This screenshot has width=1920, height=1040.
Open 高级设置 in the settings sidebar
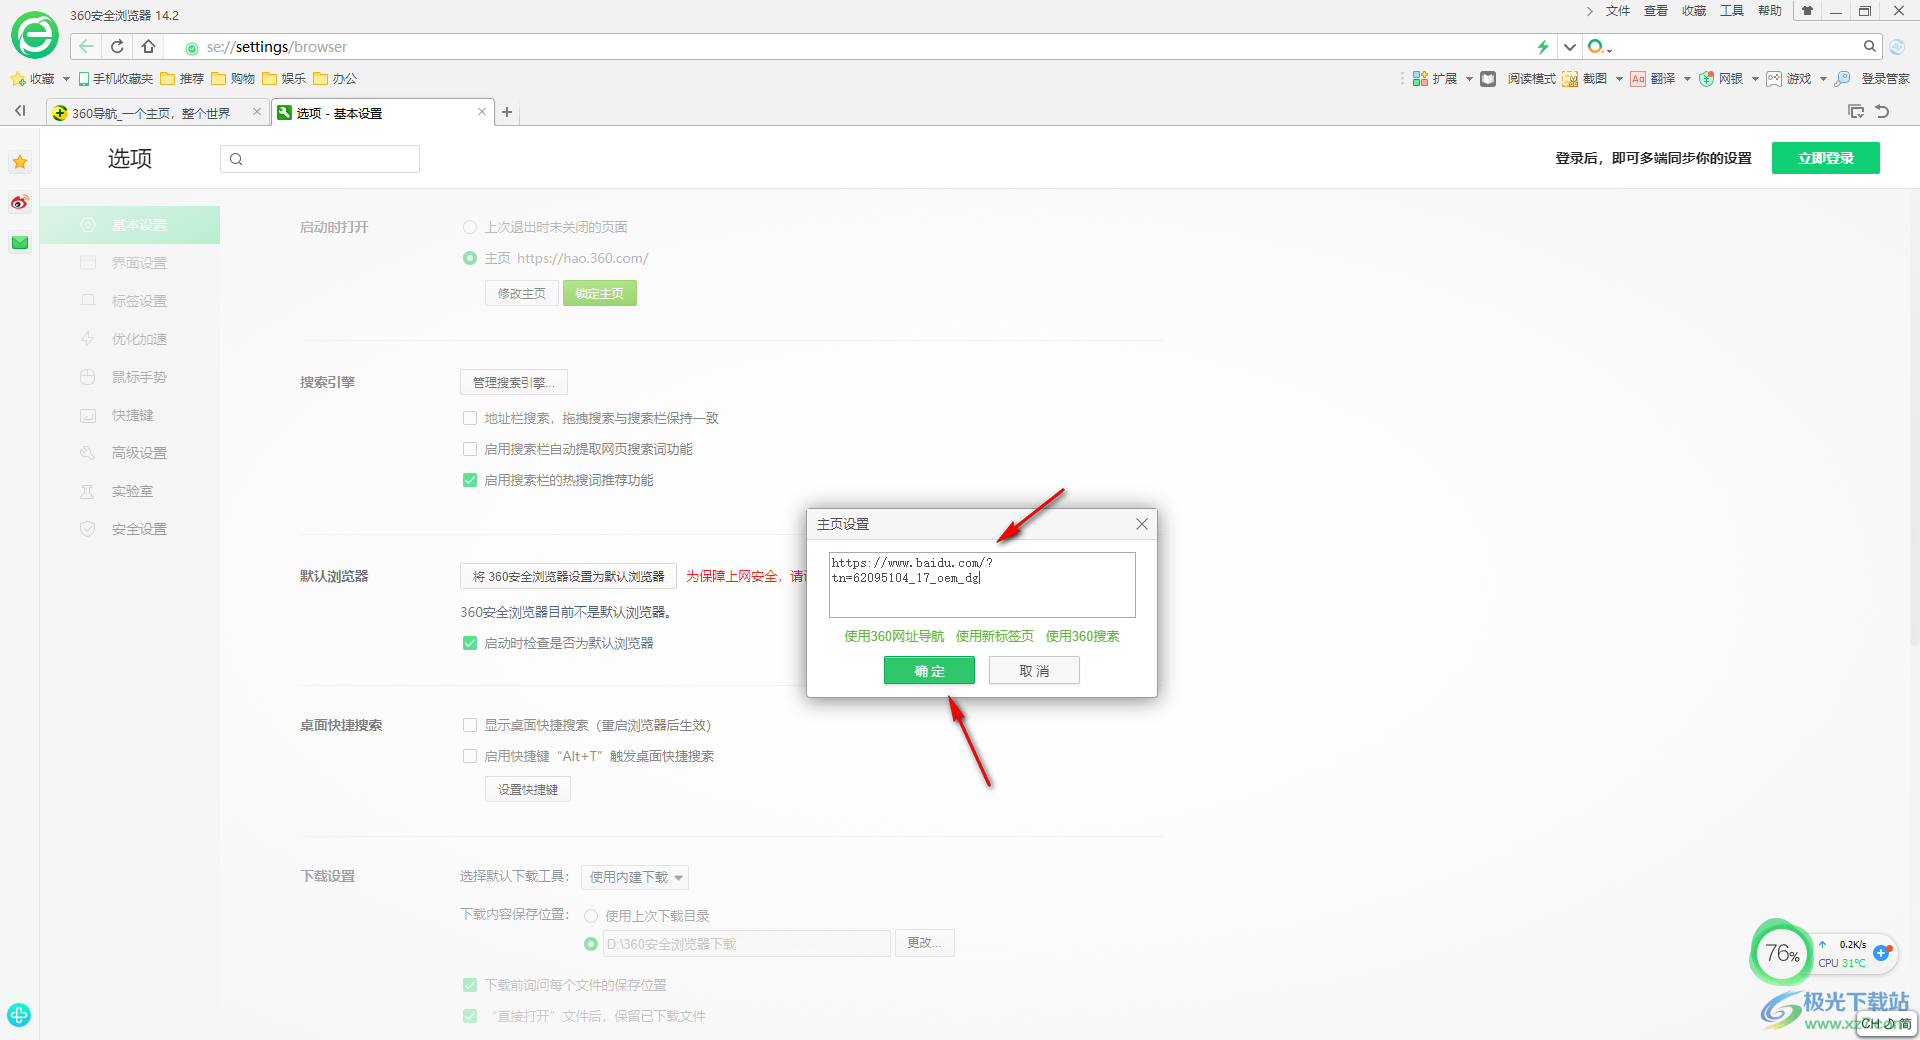(x=130, y=453)
